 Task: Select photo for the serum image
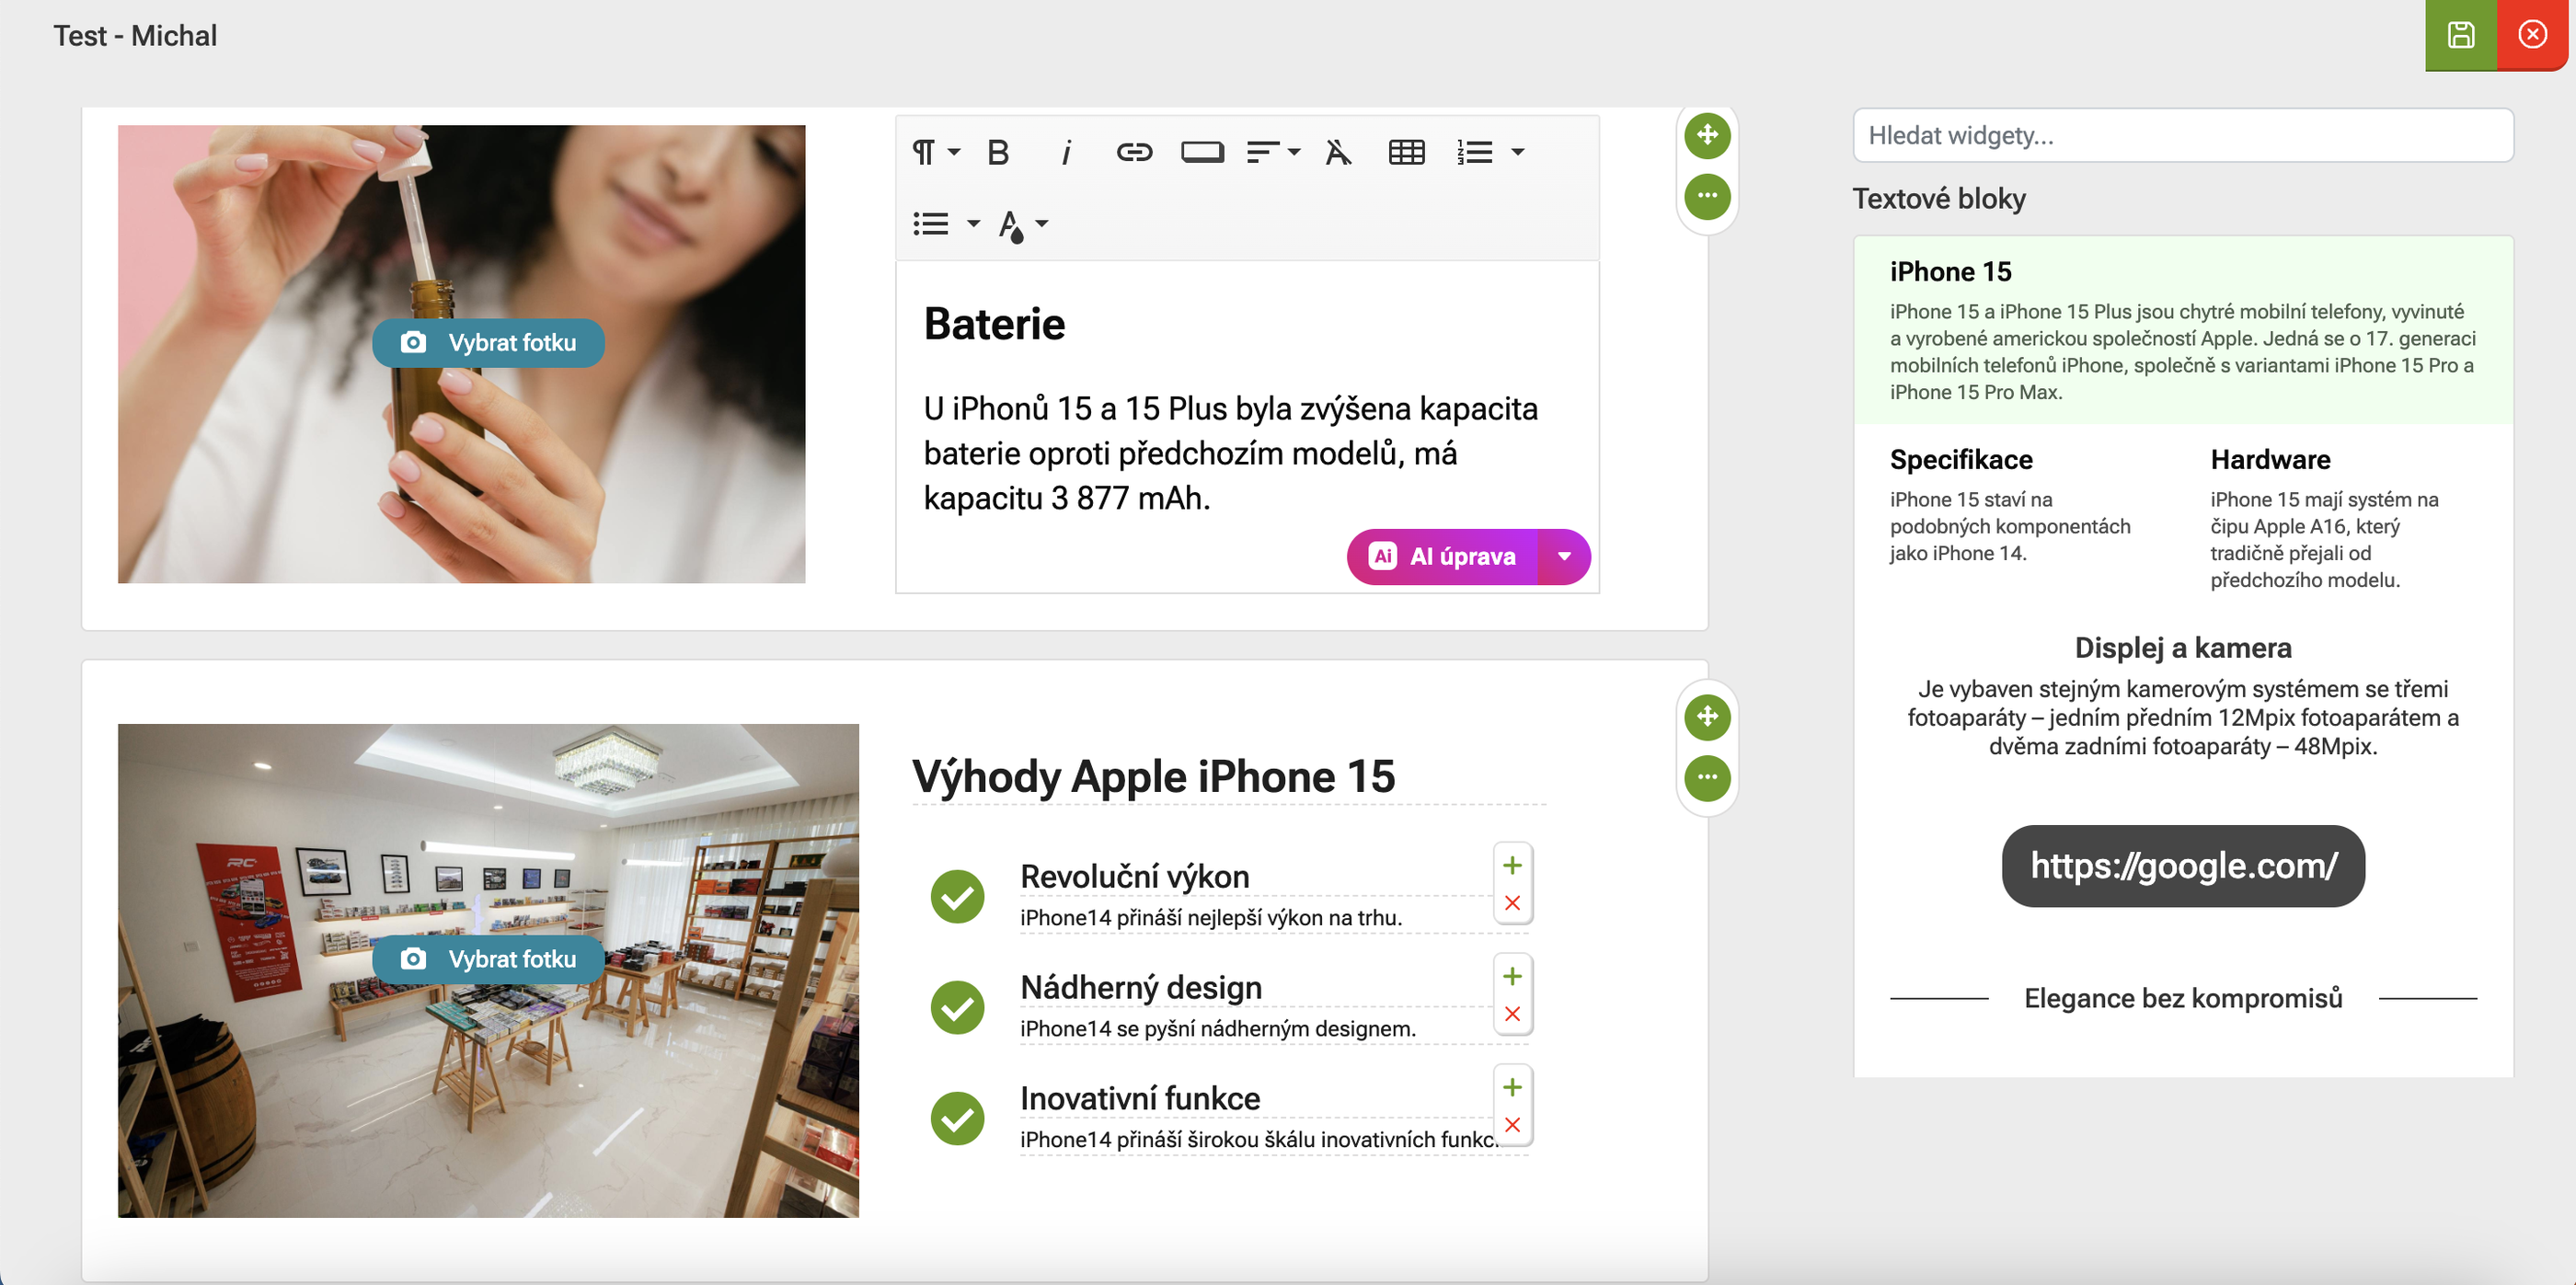(488, 343)
